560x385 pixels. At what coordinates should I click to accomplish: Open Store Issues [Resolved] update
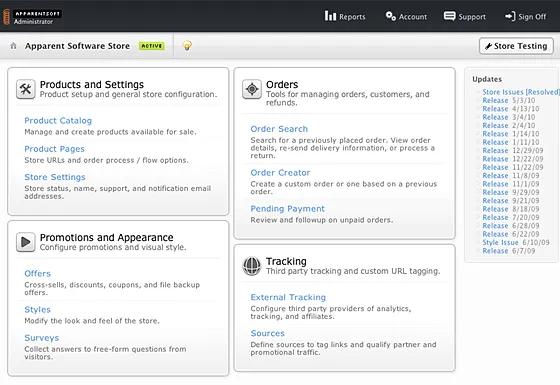pyautogui.click(x=521, y=92)
